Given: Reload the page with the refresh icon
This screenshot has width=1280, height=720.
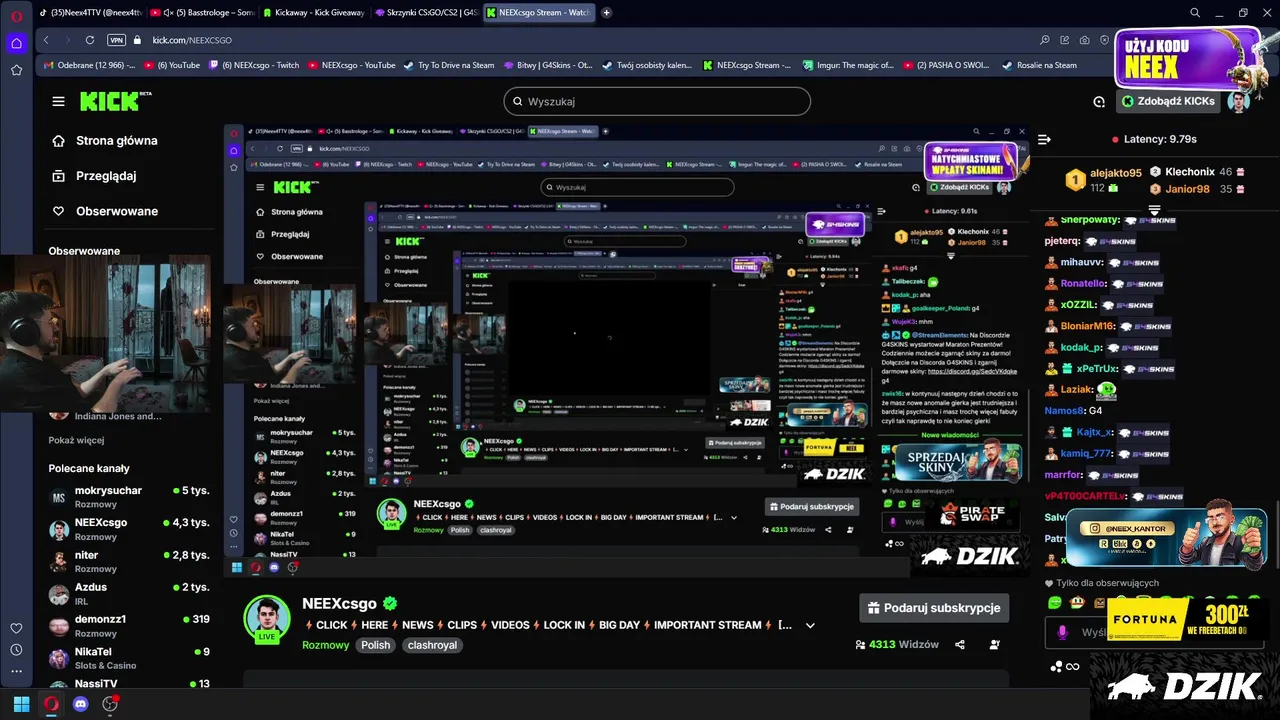Looking at the screenshot, I should pyautogui.click(x=90, y=40).
